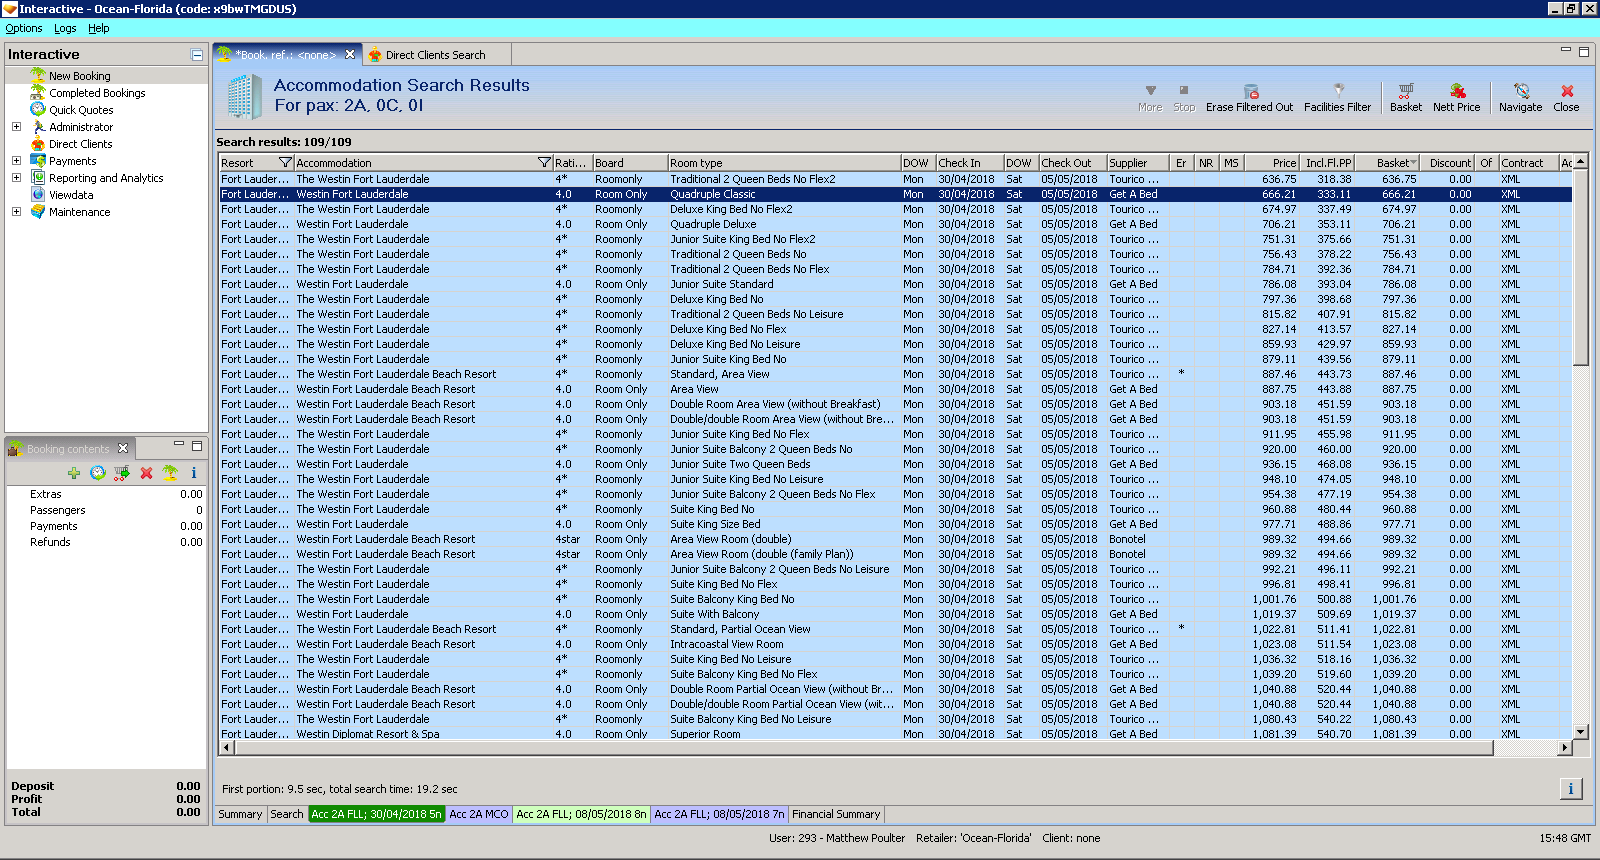Select Completed Bookings in the sidebar

point(97,93)
